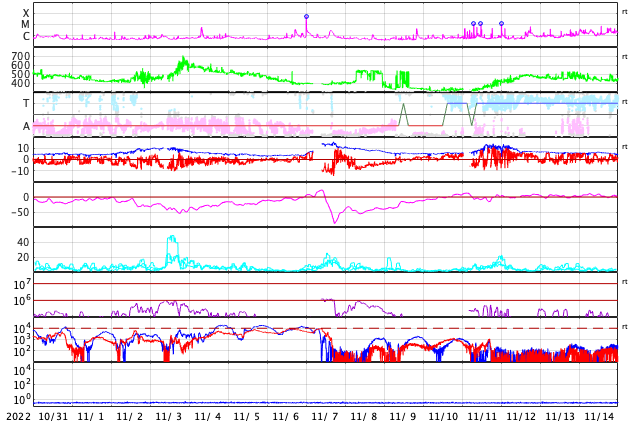Image resolution: width=634 pixels, height=424 pixels.
Task: Select the 11/ 4 date label
Action: click(x=208, y=417)
